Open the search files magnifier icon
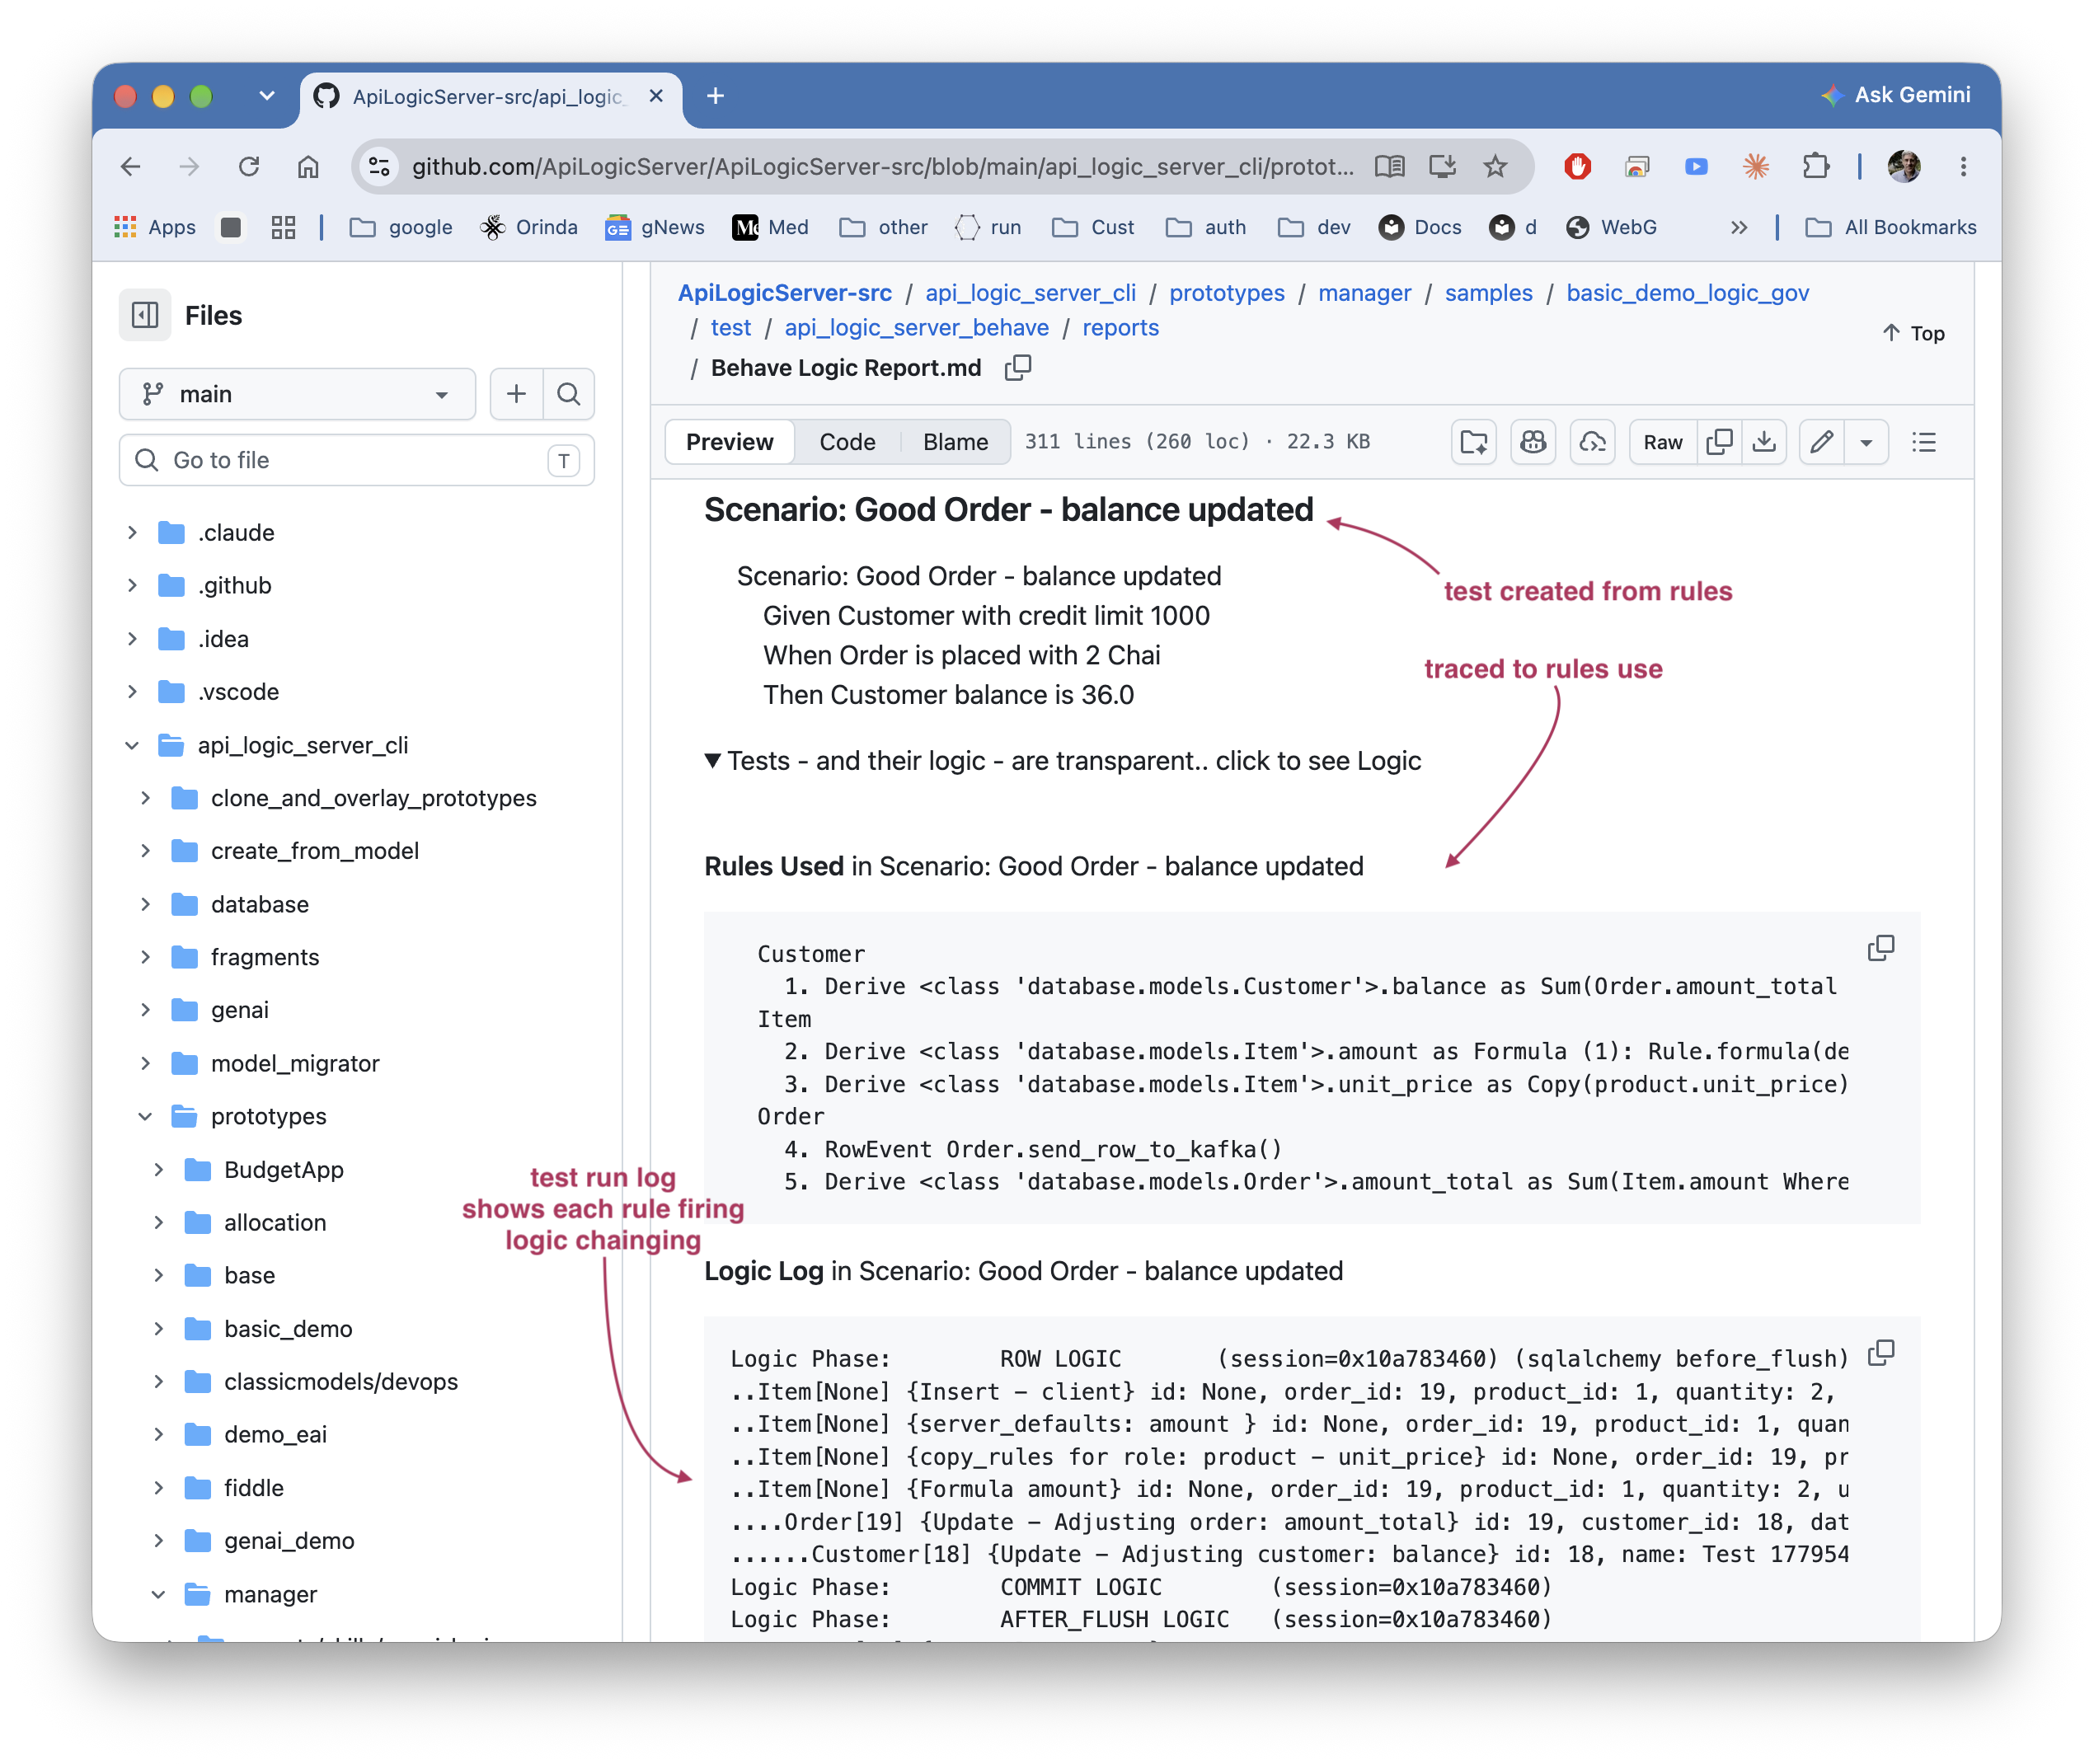The image size is (2094, 1764). (569, 394)
